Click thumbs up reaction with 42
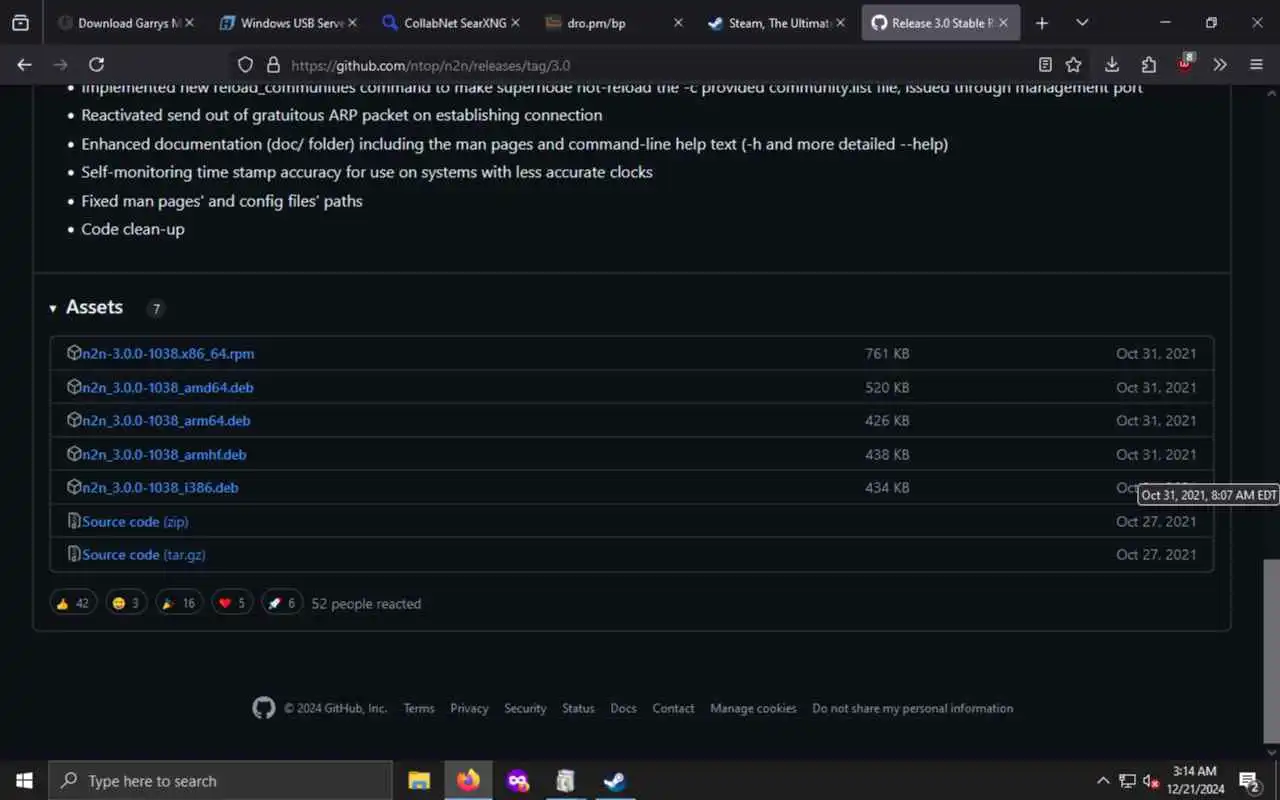This screenshot has height=800, width=1280. [73, 603]
